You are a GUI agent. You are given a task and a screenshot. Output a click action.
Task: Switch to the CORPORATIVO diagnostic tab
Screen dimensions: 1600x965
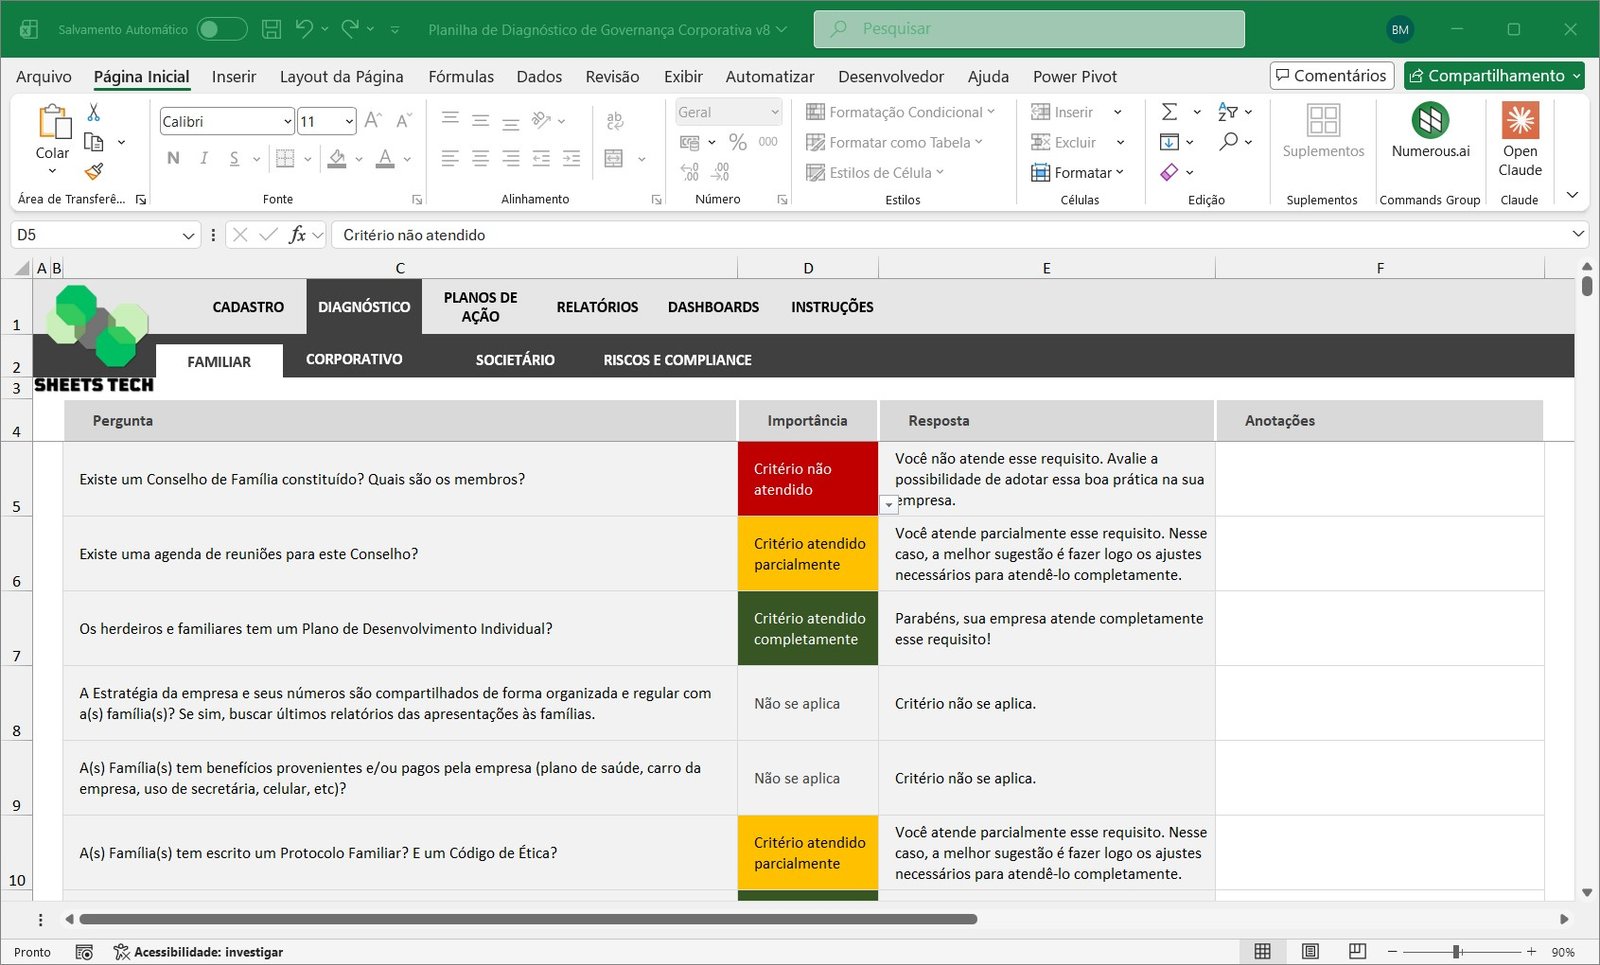click(x=354, y=359)
